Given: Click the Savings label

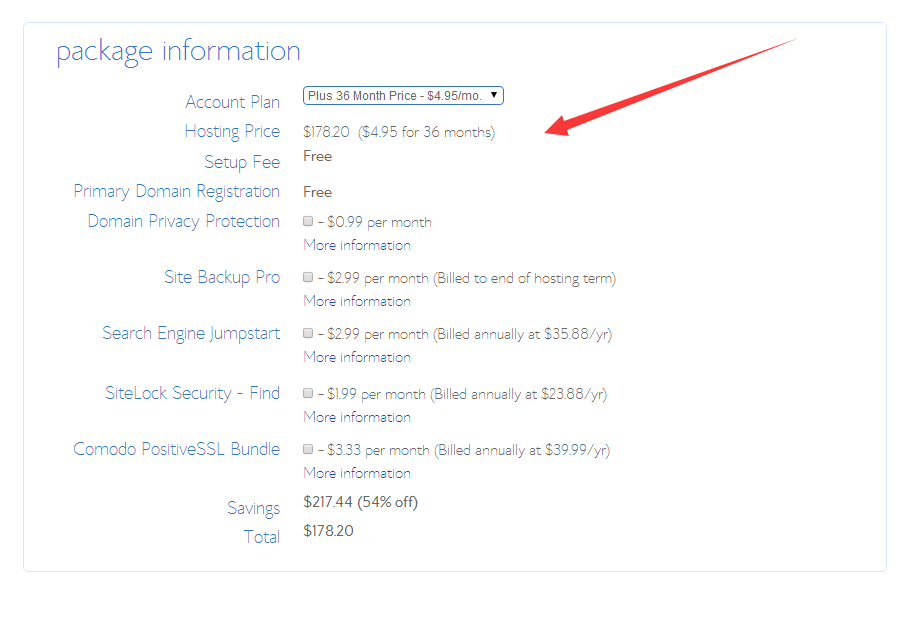Looking at the screenshot, I should (254, 508).
